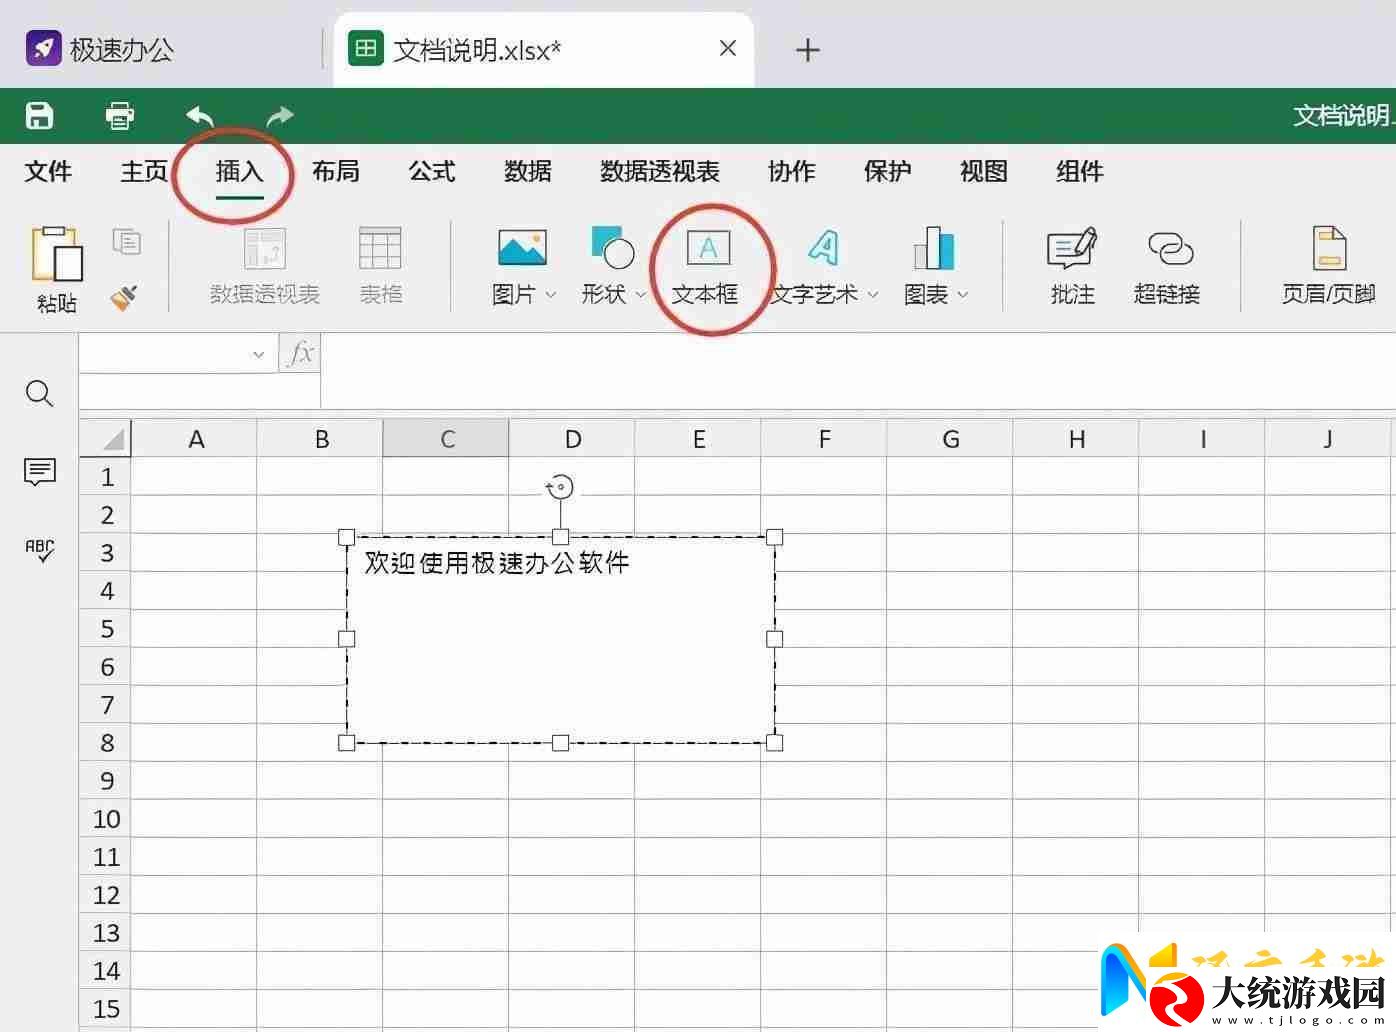Switch to the 视图 tab

point(984,172)
